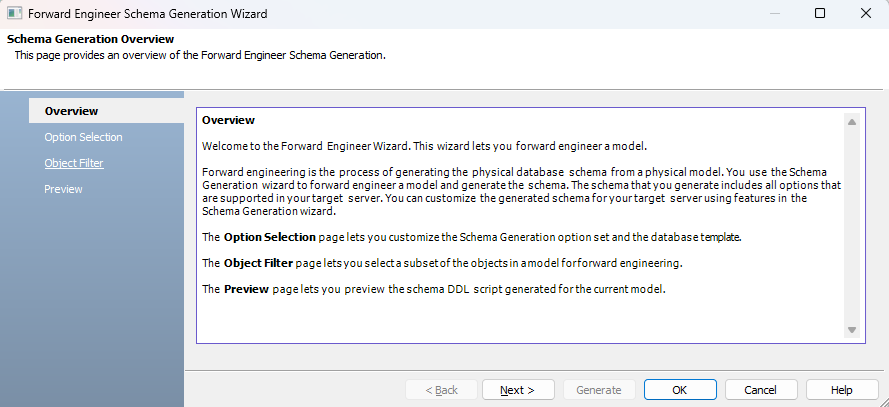Viewport: 889px width, 407px height.
Task: Click the bold Overview heading in the text pane
Action: (x=228, y=120)
